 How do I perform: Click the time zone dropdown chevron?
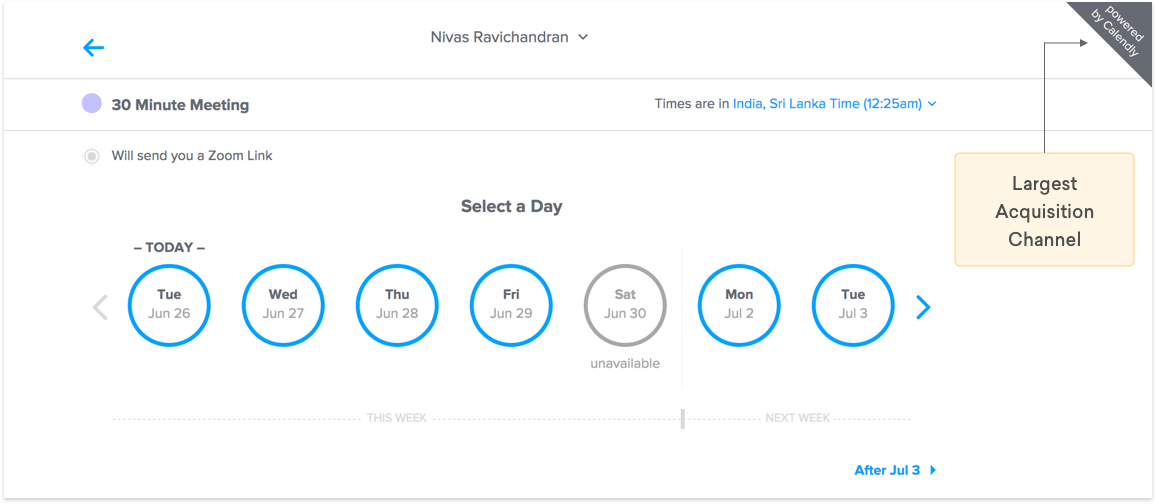pos(932,103)
